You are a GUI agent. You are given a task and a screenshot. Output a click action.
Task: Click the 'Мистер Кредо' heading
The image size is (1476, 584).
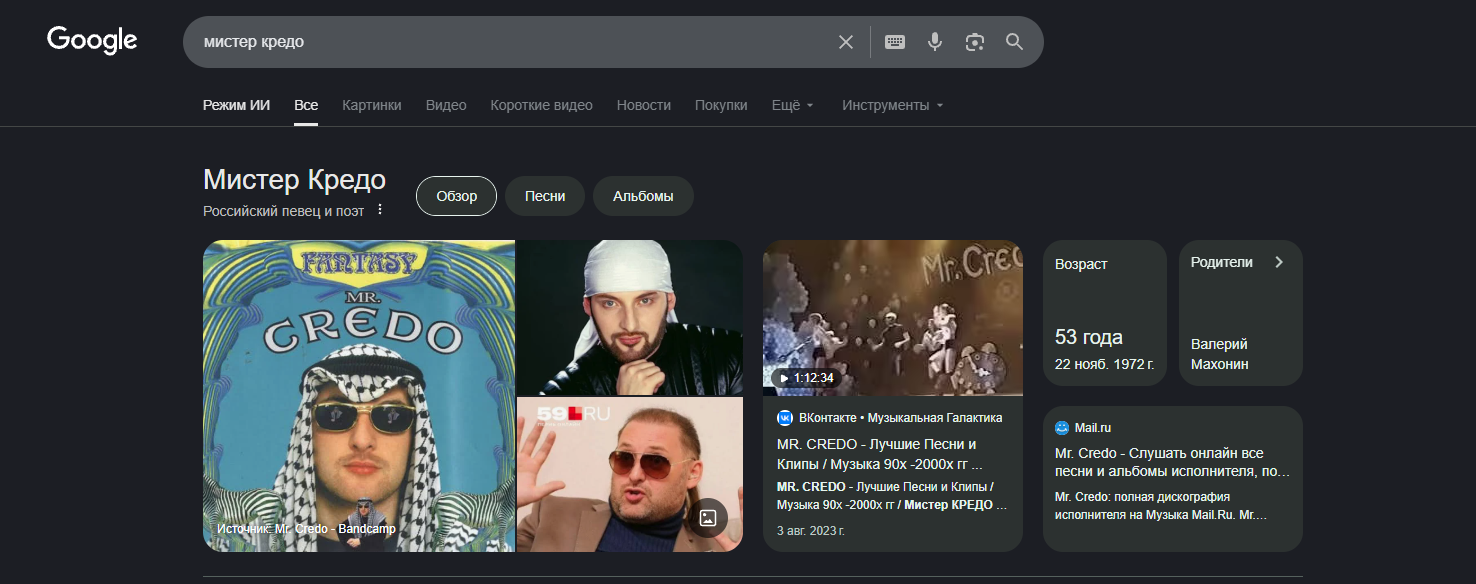tap(294, 180)
